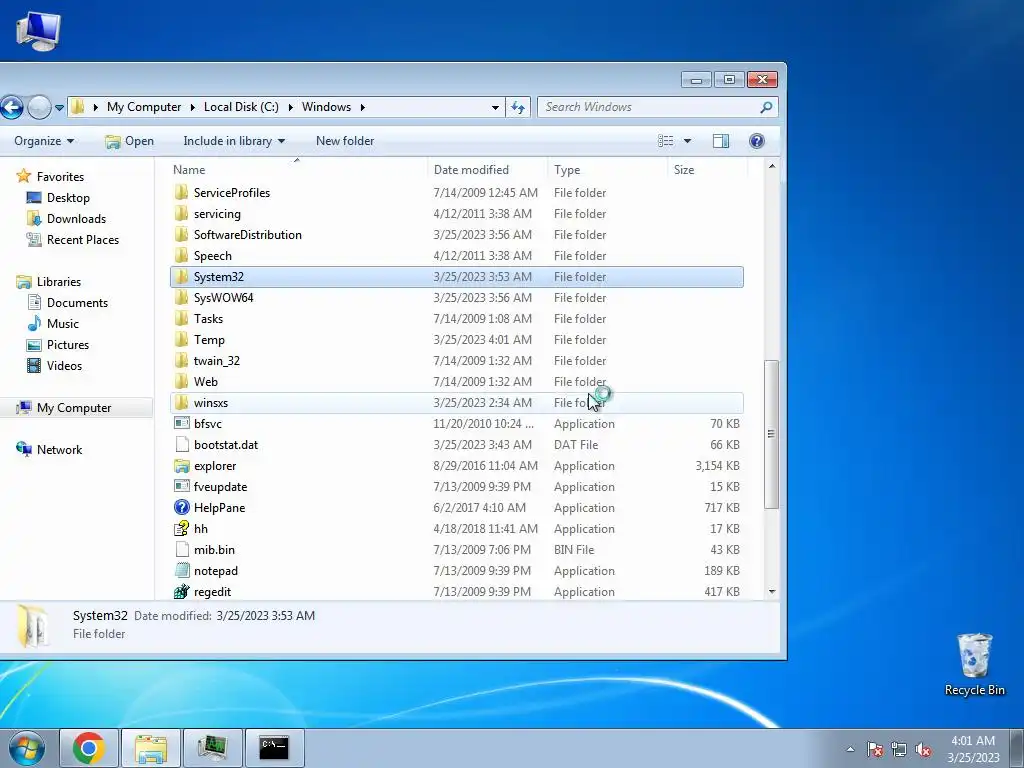The height and width of the screenshot is (768, 1024).
Task: Open Documents library in sidebar
Action: (x=77, y=302)
